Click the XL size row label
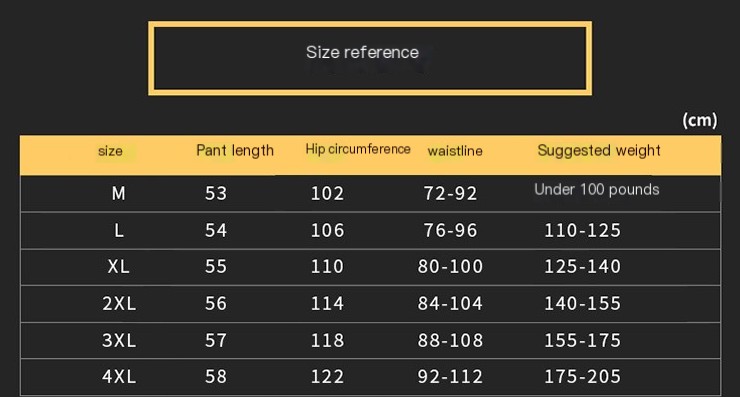The width and height of the screenshot is (740, 397). 118,267
